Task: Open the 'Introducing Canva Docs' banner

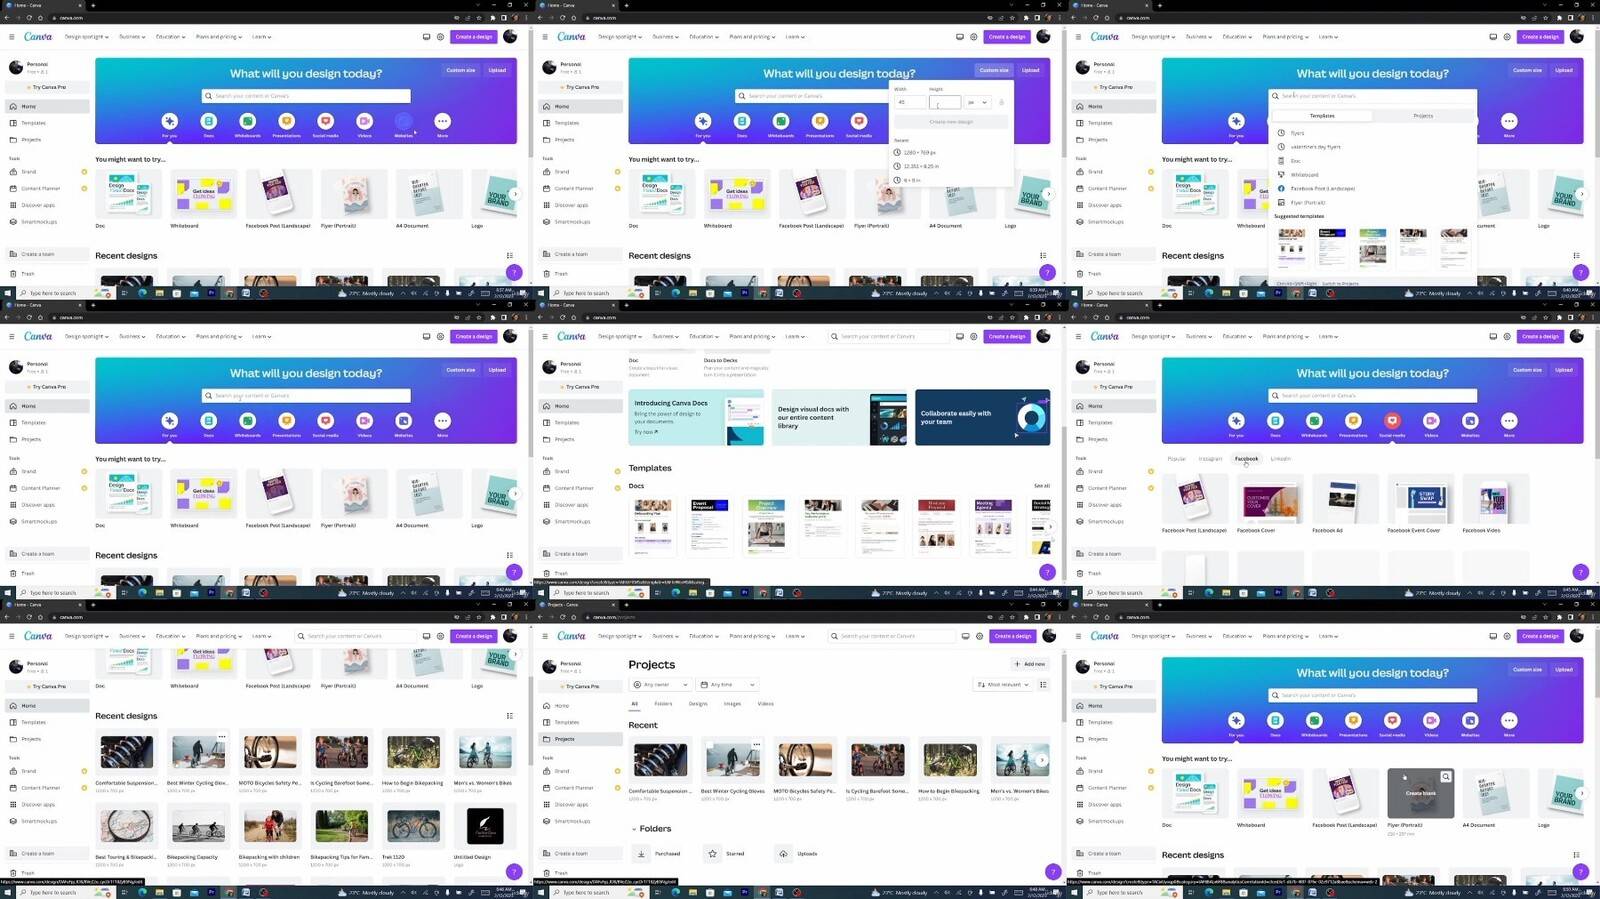Action: click(696, 417)
